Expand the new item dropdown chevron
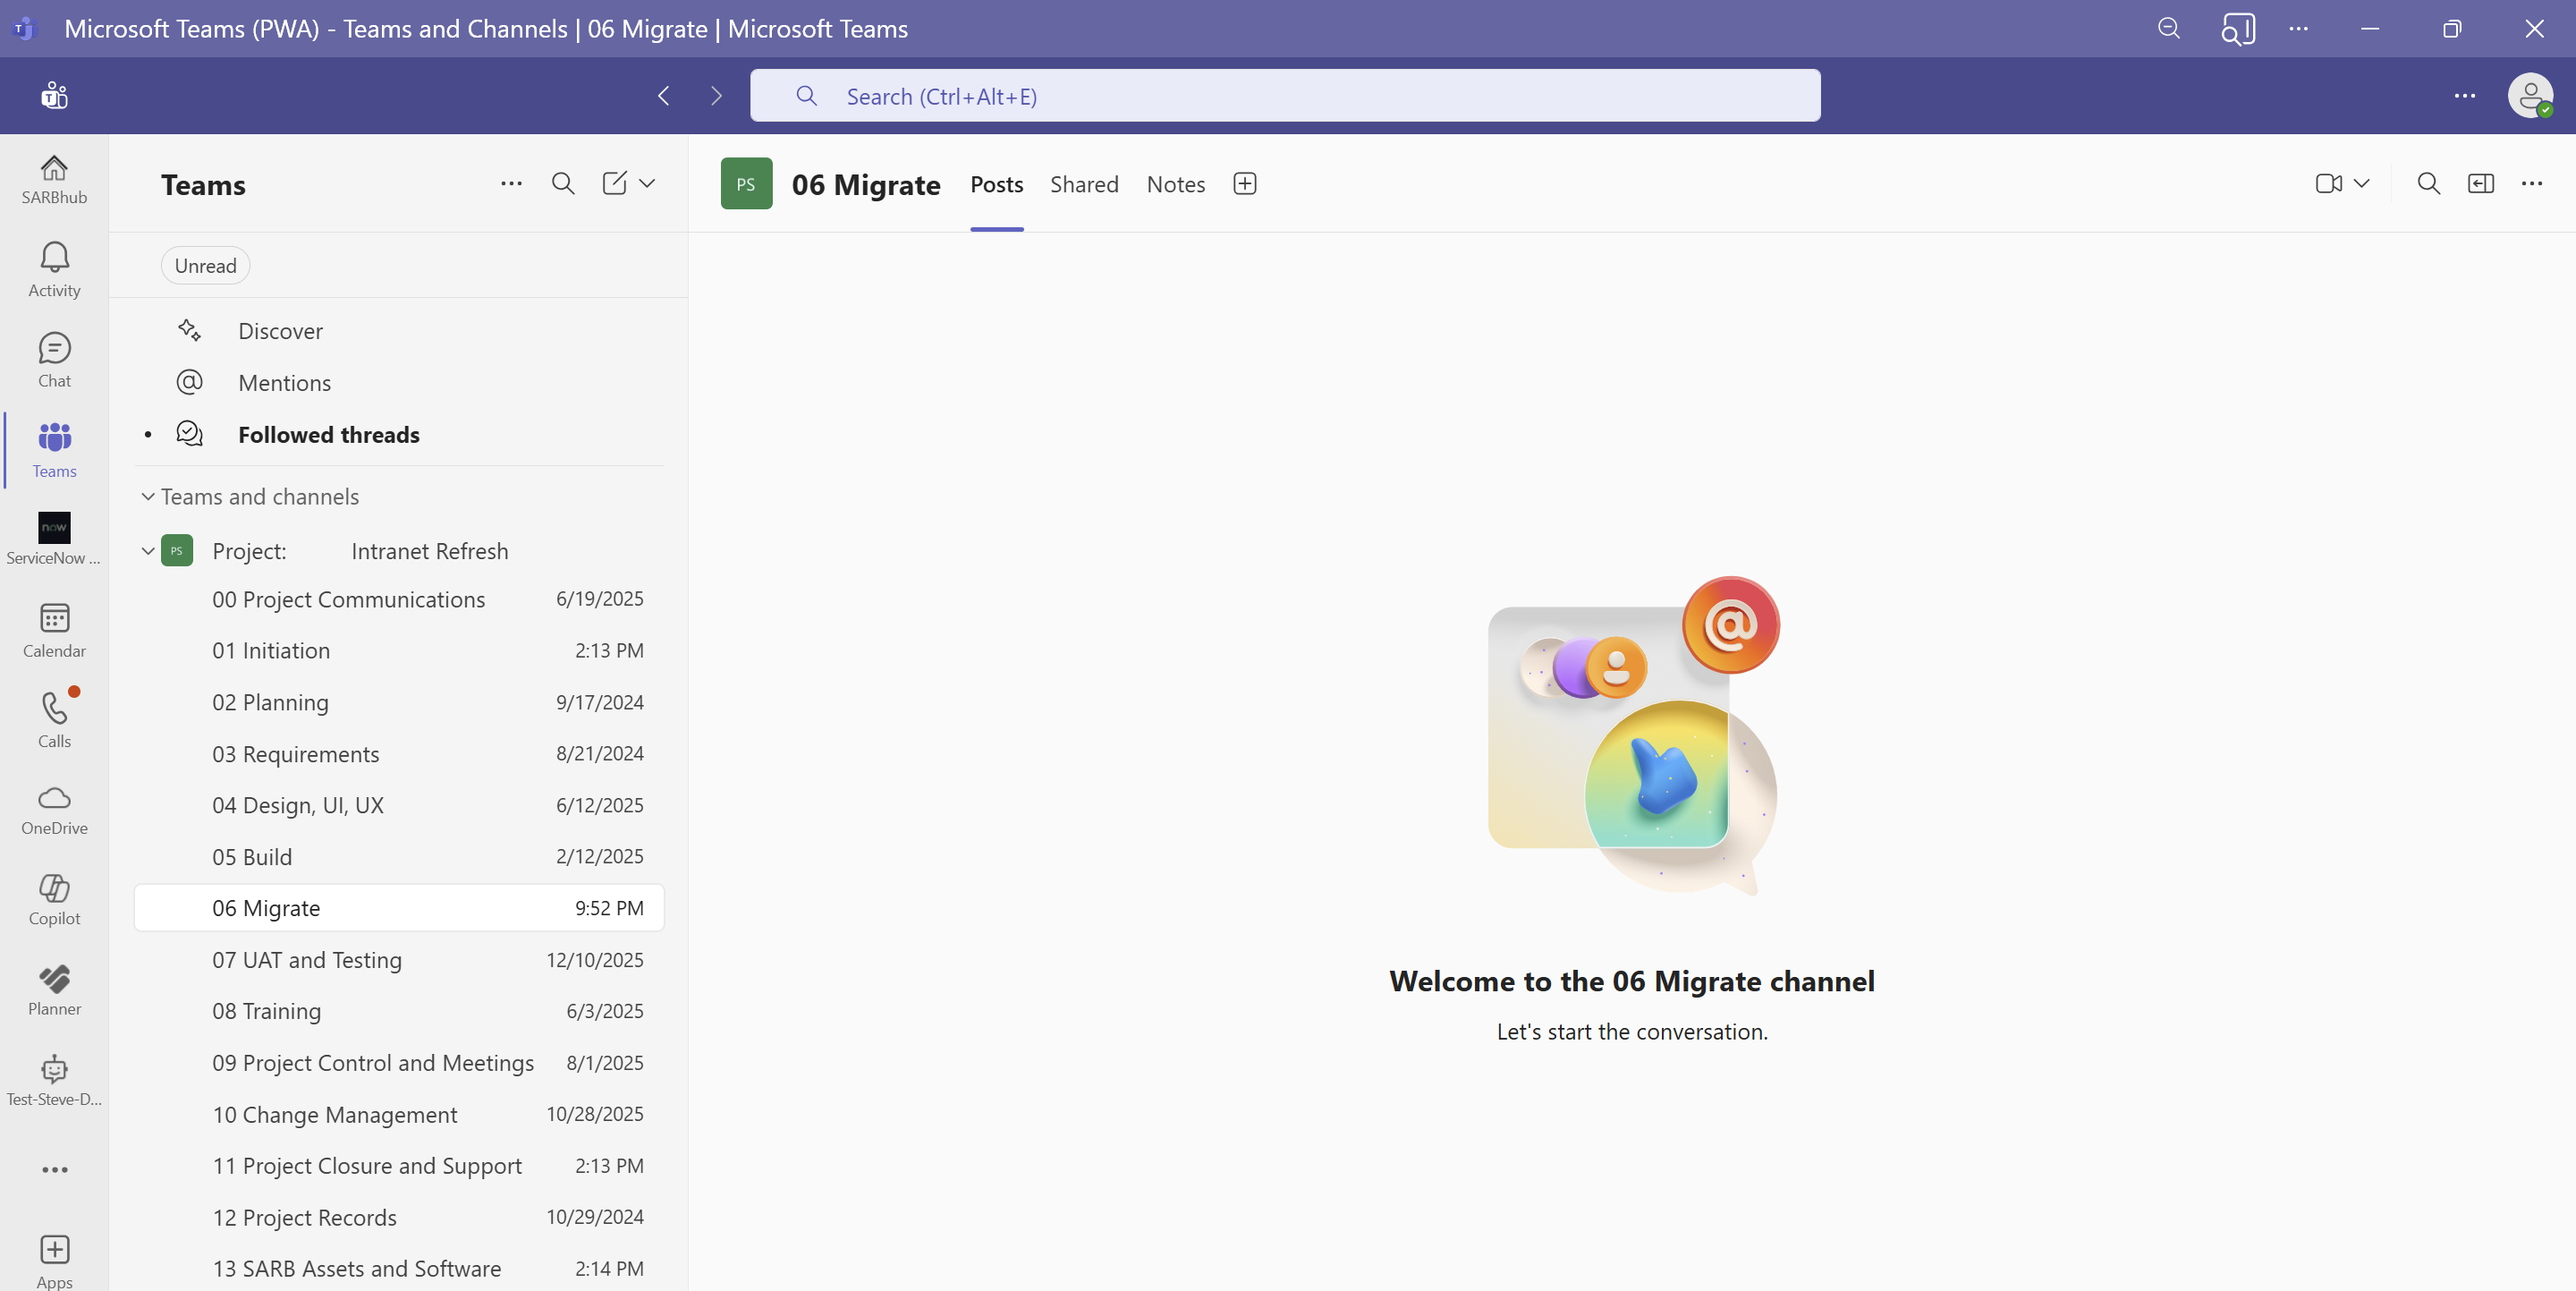 [x=647, y=184]
